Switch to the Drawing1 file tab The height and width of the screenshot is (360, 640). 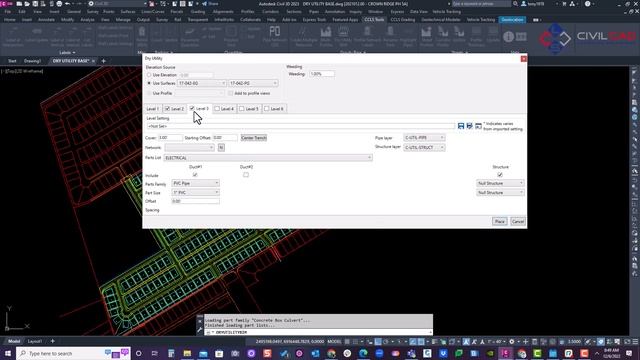(x=32, y=61)
